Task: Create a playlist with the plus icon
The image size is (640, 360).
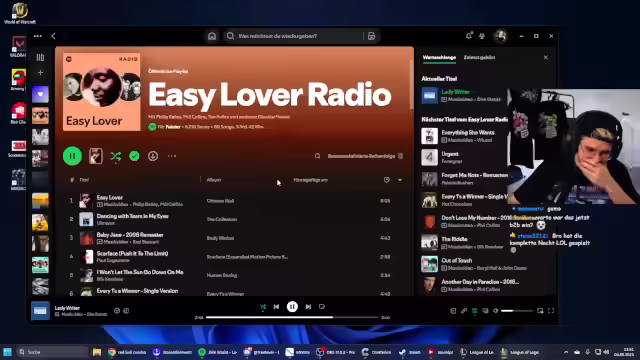Action: pos(40,73)
